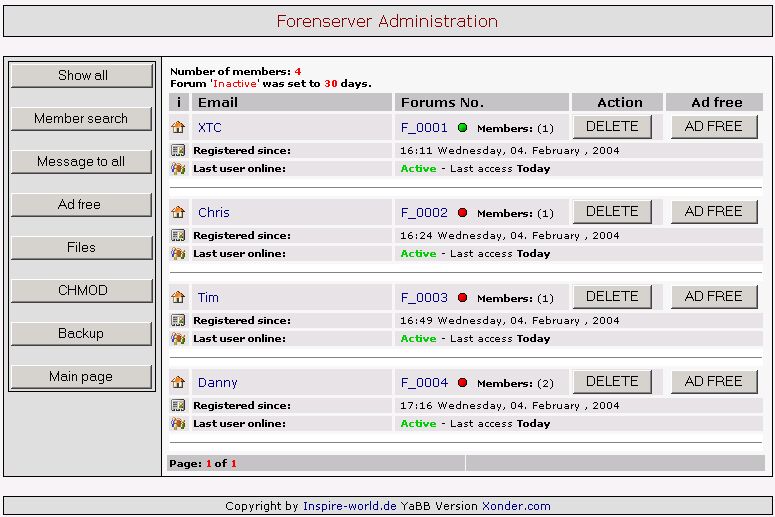Viewport: 775px width, 517px height.
Task: Go to Main page
Action: click(82, 377)
